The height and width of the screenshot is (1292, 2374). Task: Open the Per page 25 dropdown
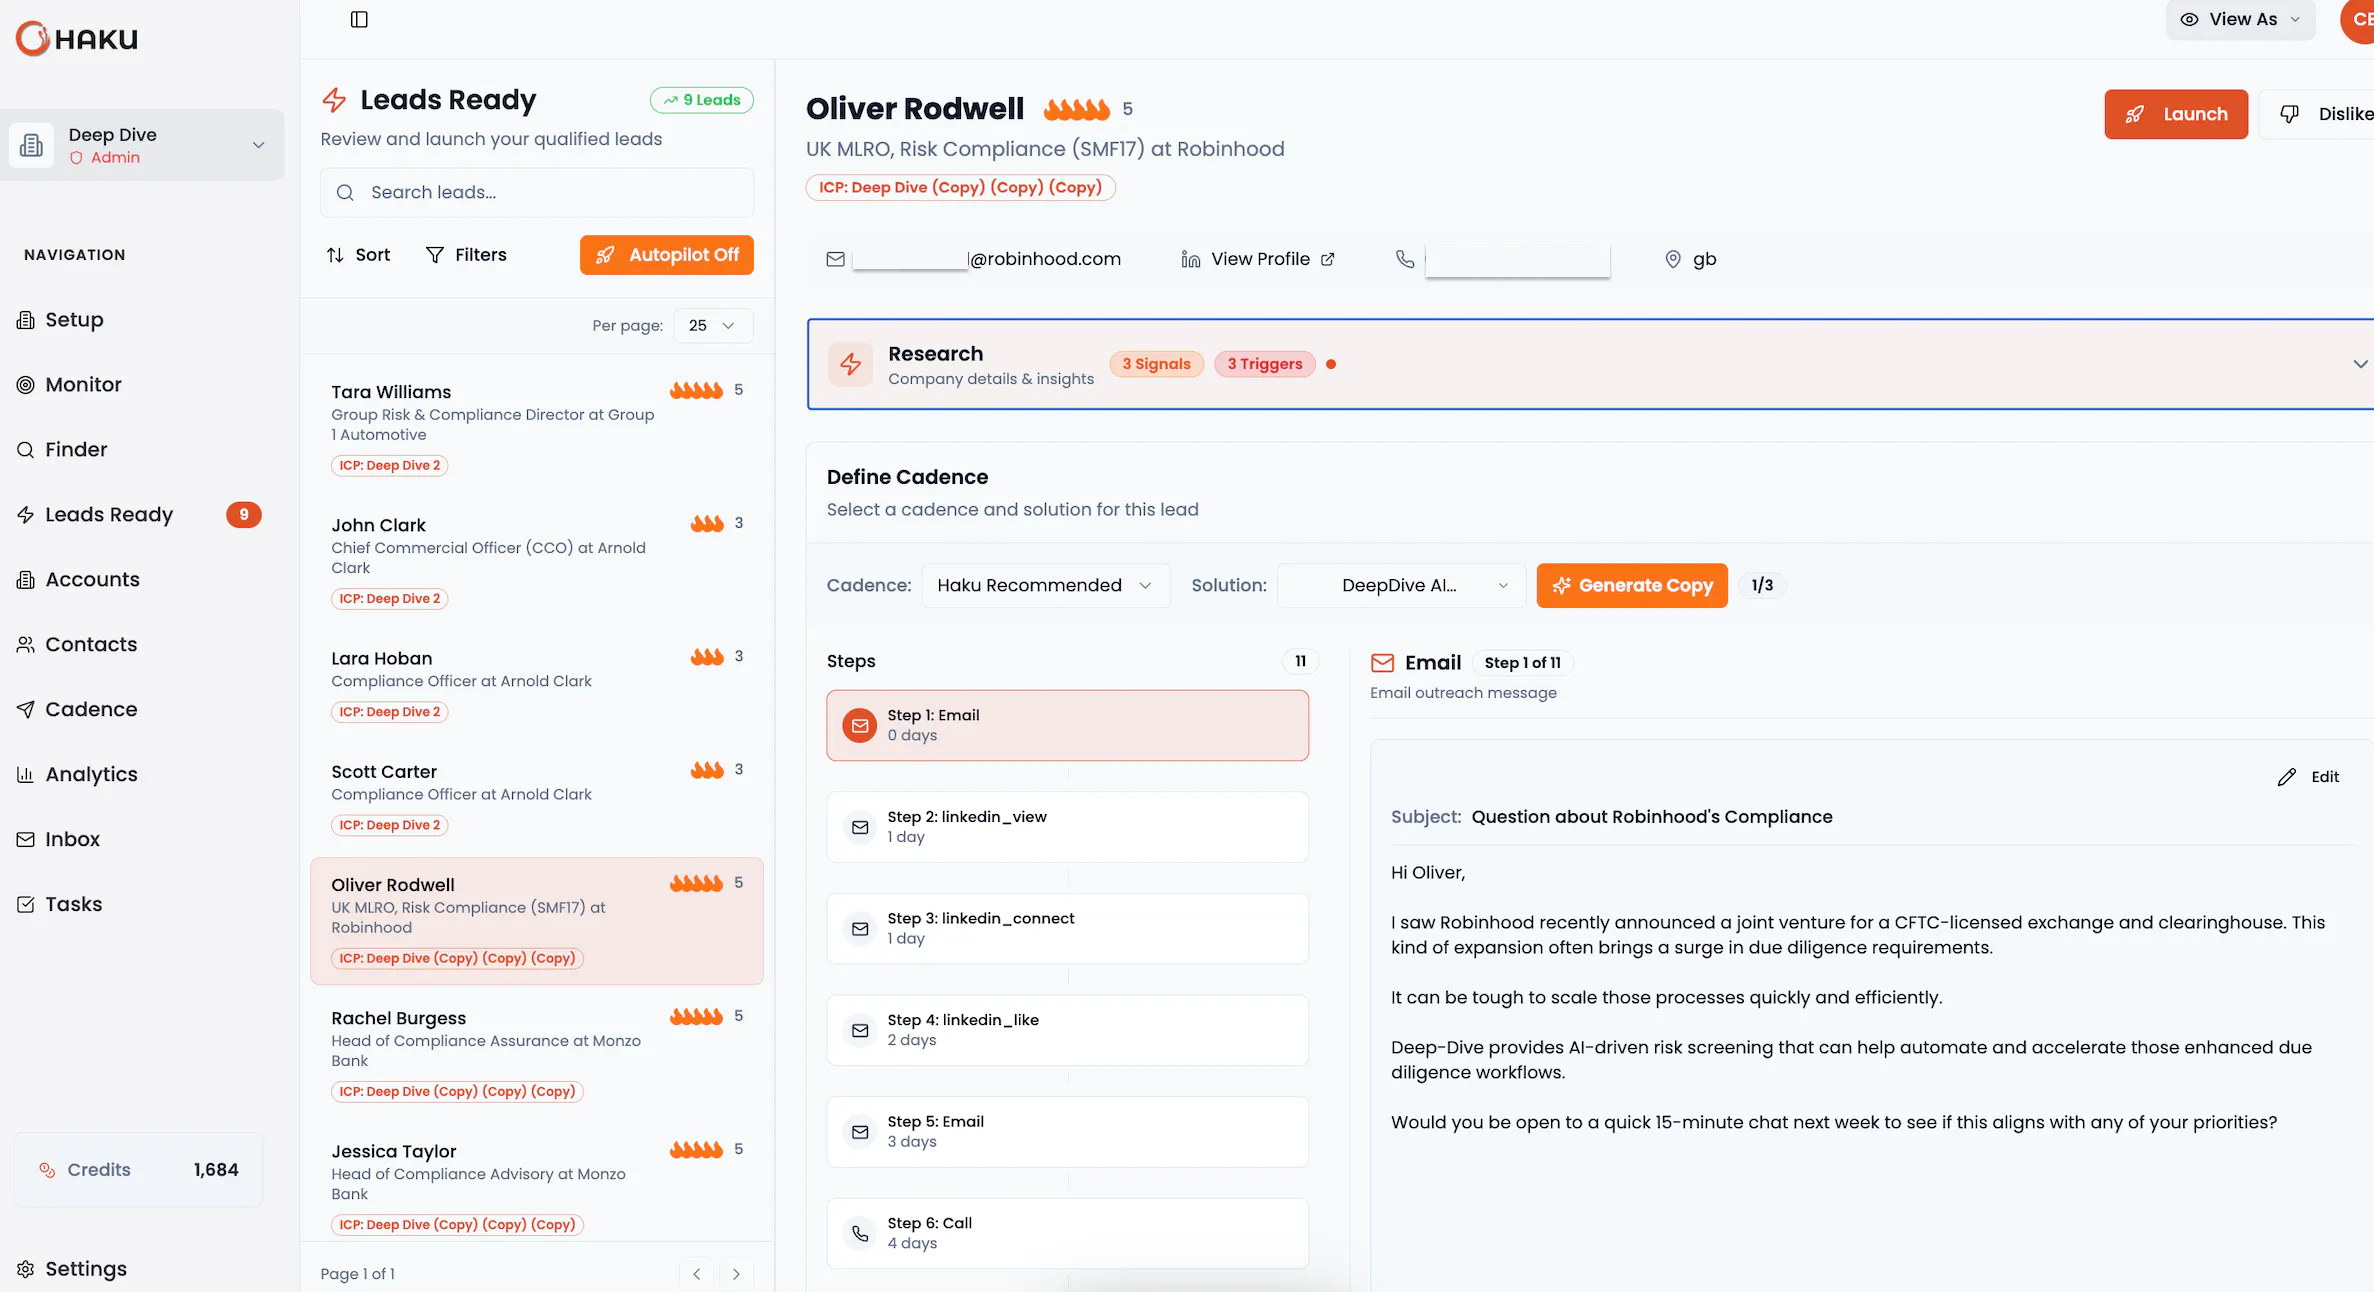713,326
